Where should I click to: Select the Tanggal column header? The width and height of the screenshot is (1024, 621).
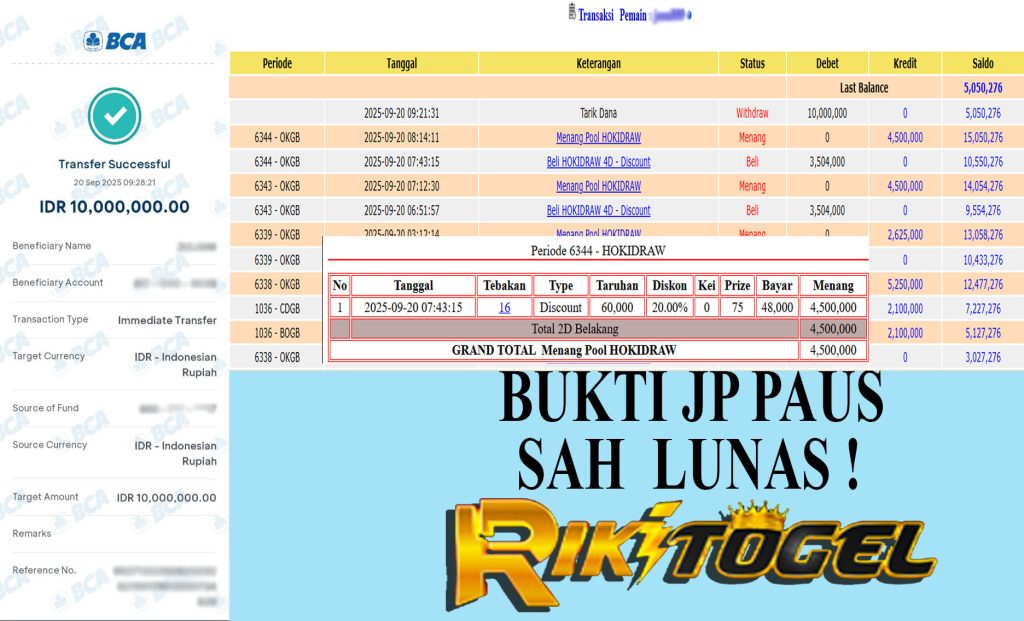coord(401,63)
